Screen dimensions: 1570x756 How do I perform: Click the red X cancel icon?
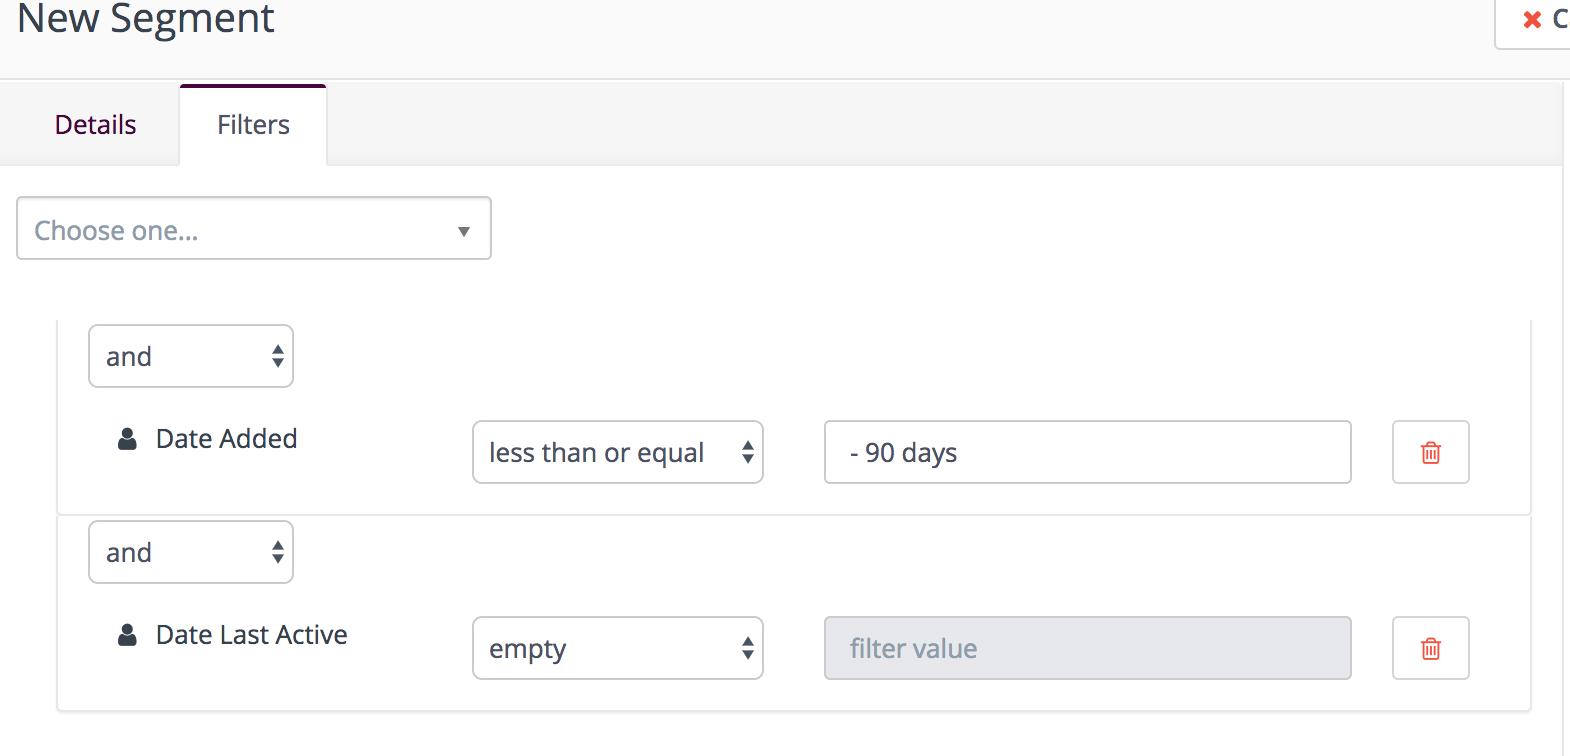pos(1531,19)
